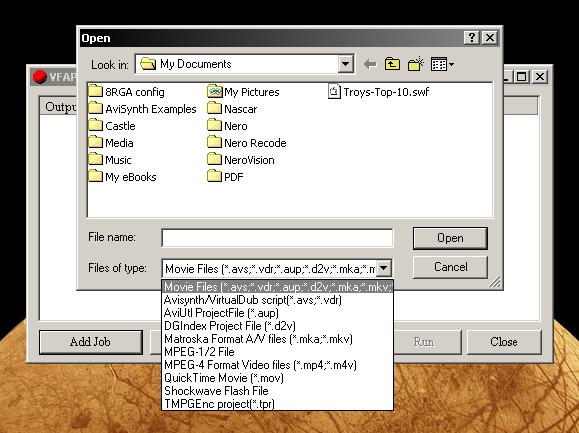This screenshot has height=433, width=579.
Task: Click Close button in VFAPI window
Action: pyautogui.click(x=504, y=342)
